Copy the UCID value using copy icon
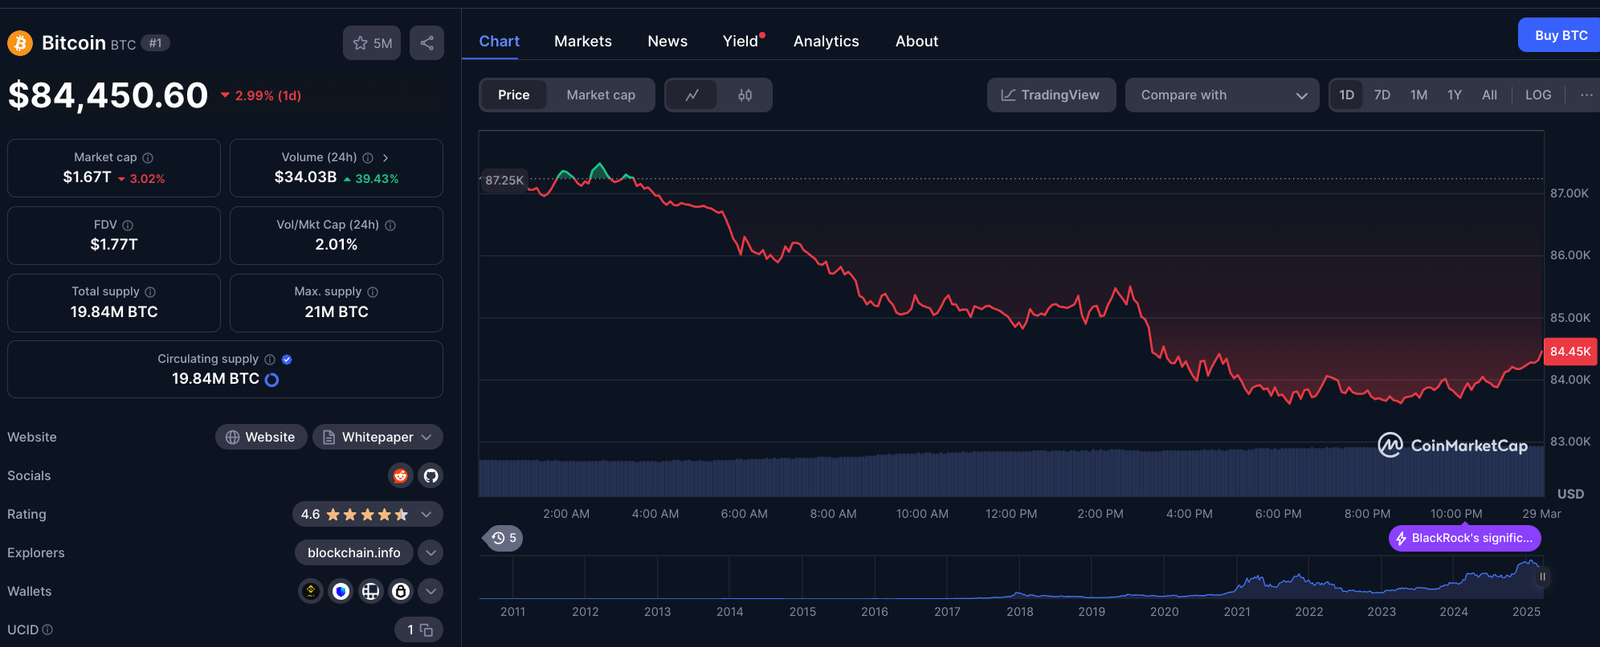 (x=426, y=630)
